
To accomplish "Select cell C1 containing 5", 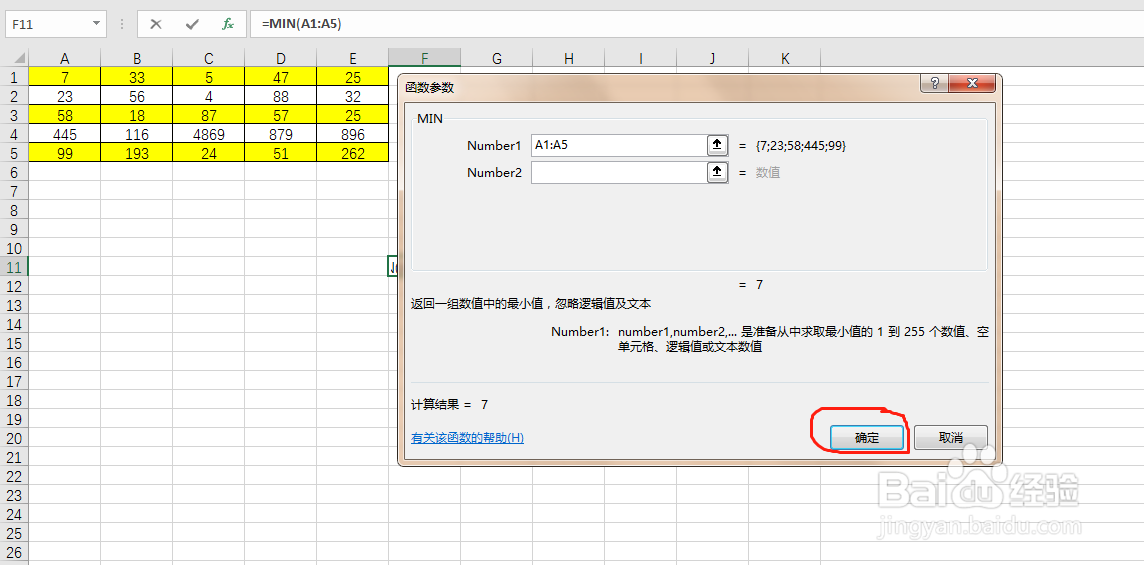I will (x=209, y=77).
